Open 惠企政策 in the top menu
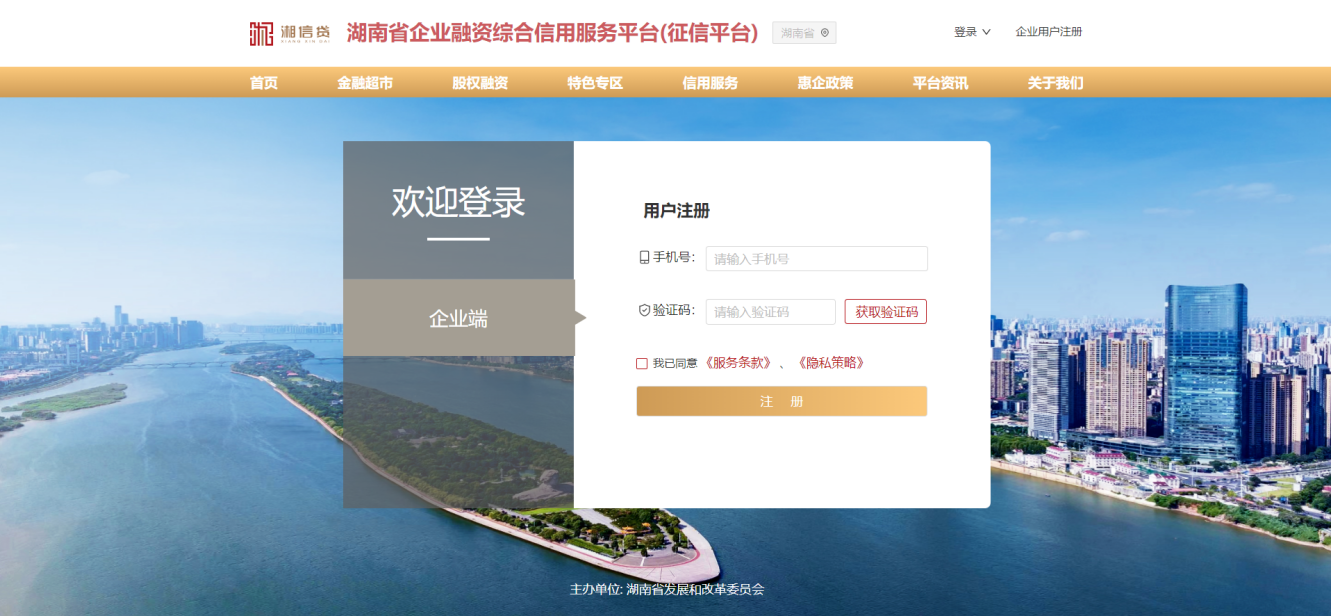The height and width of the screenshot is (616, 1331). point(825,83)
